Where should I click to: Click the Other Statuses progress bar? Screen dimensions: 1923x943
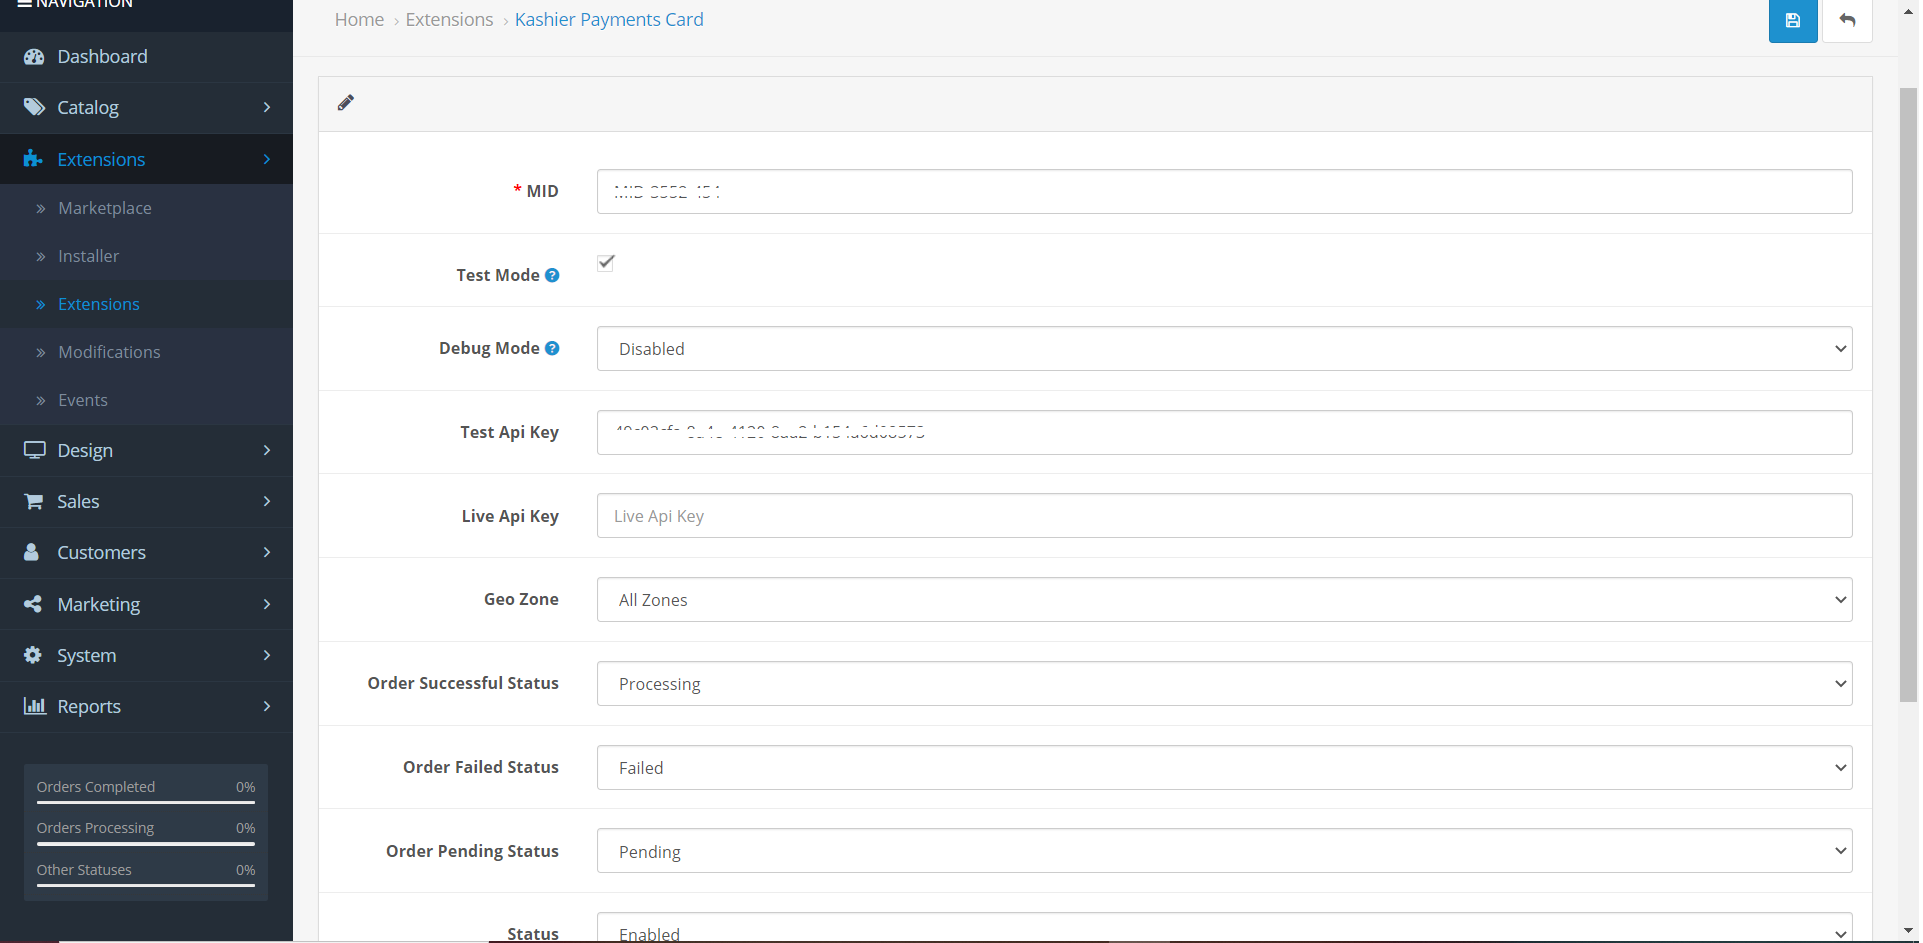click(x=146, y=885)
